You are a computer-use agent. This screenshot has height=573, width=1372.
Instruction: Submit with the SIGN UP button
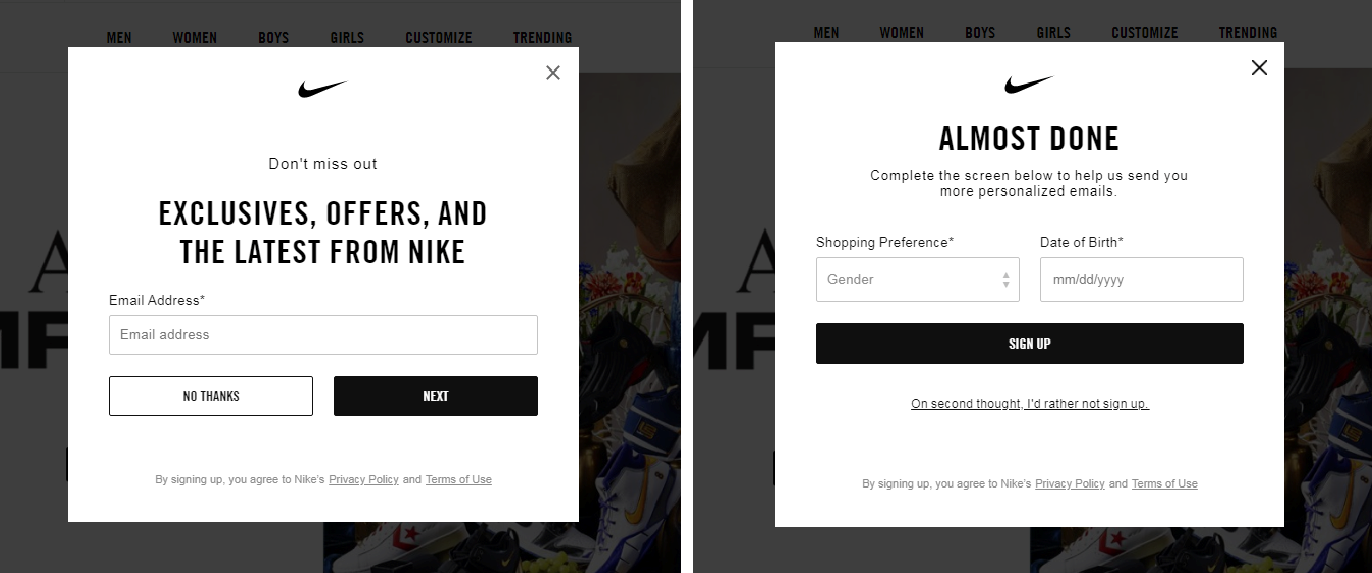point(1029,344)
